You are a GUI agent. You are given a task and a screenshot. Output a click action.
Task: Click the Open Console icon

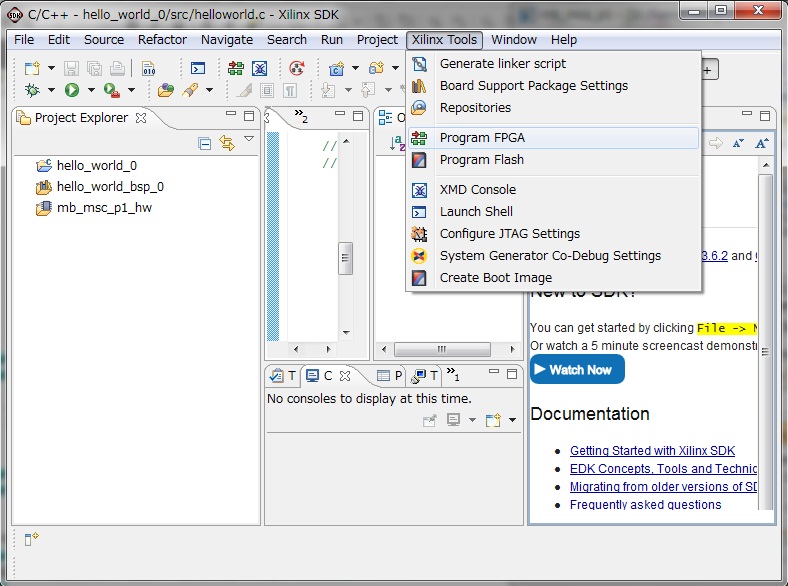(x=494, y=420)
